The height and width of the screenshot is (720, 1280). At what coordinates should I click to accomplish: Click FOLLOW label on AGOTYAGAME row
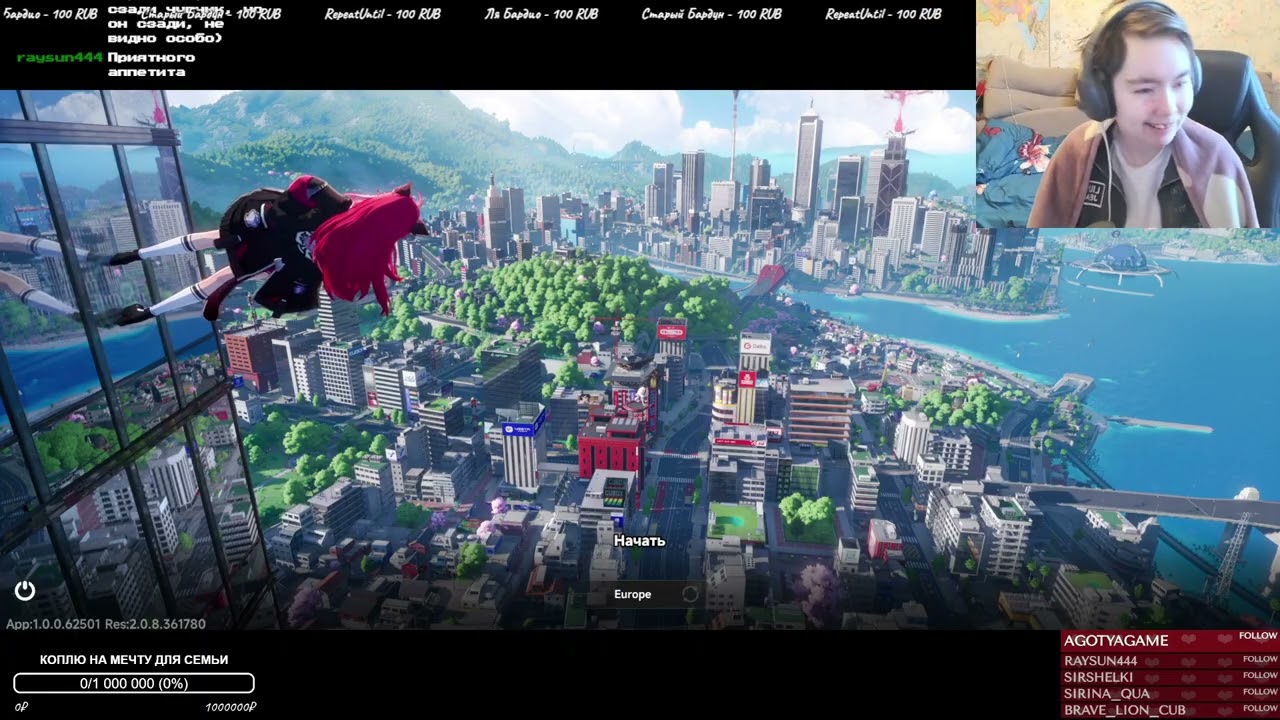click(x=1258, y=636)
